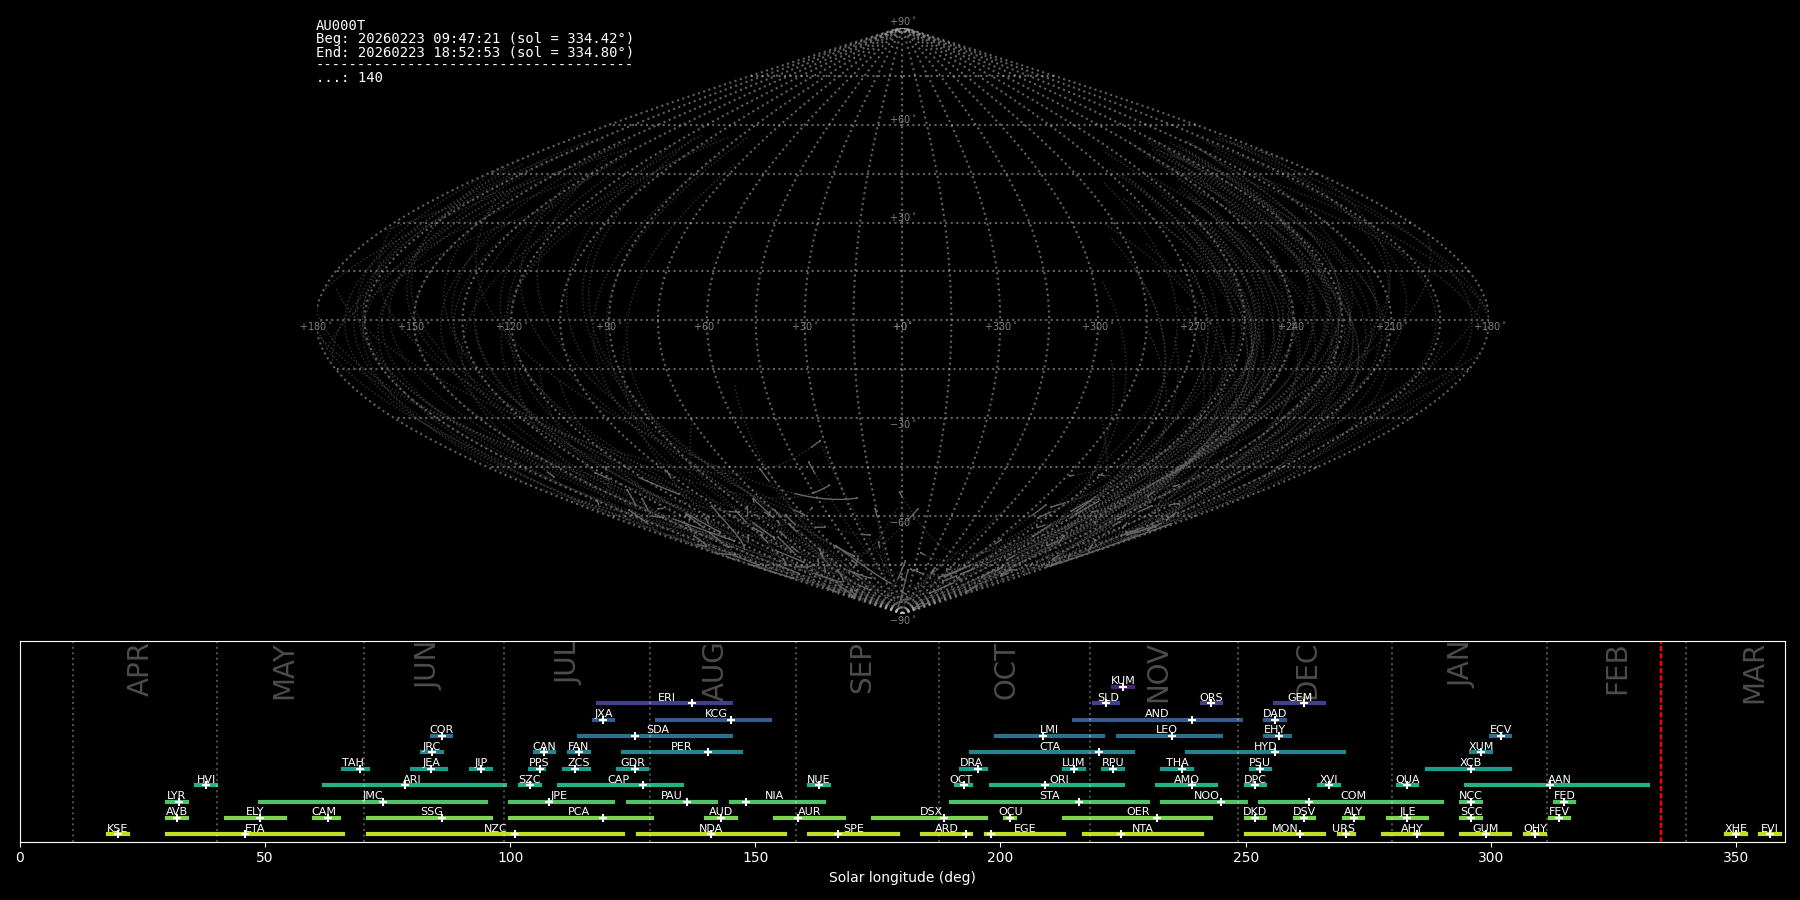Click the CTA shower bar
Screen dimensions: 1800x900
click(1052, 752)
